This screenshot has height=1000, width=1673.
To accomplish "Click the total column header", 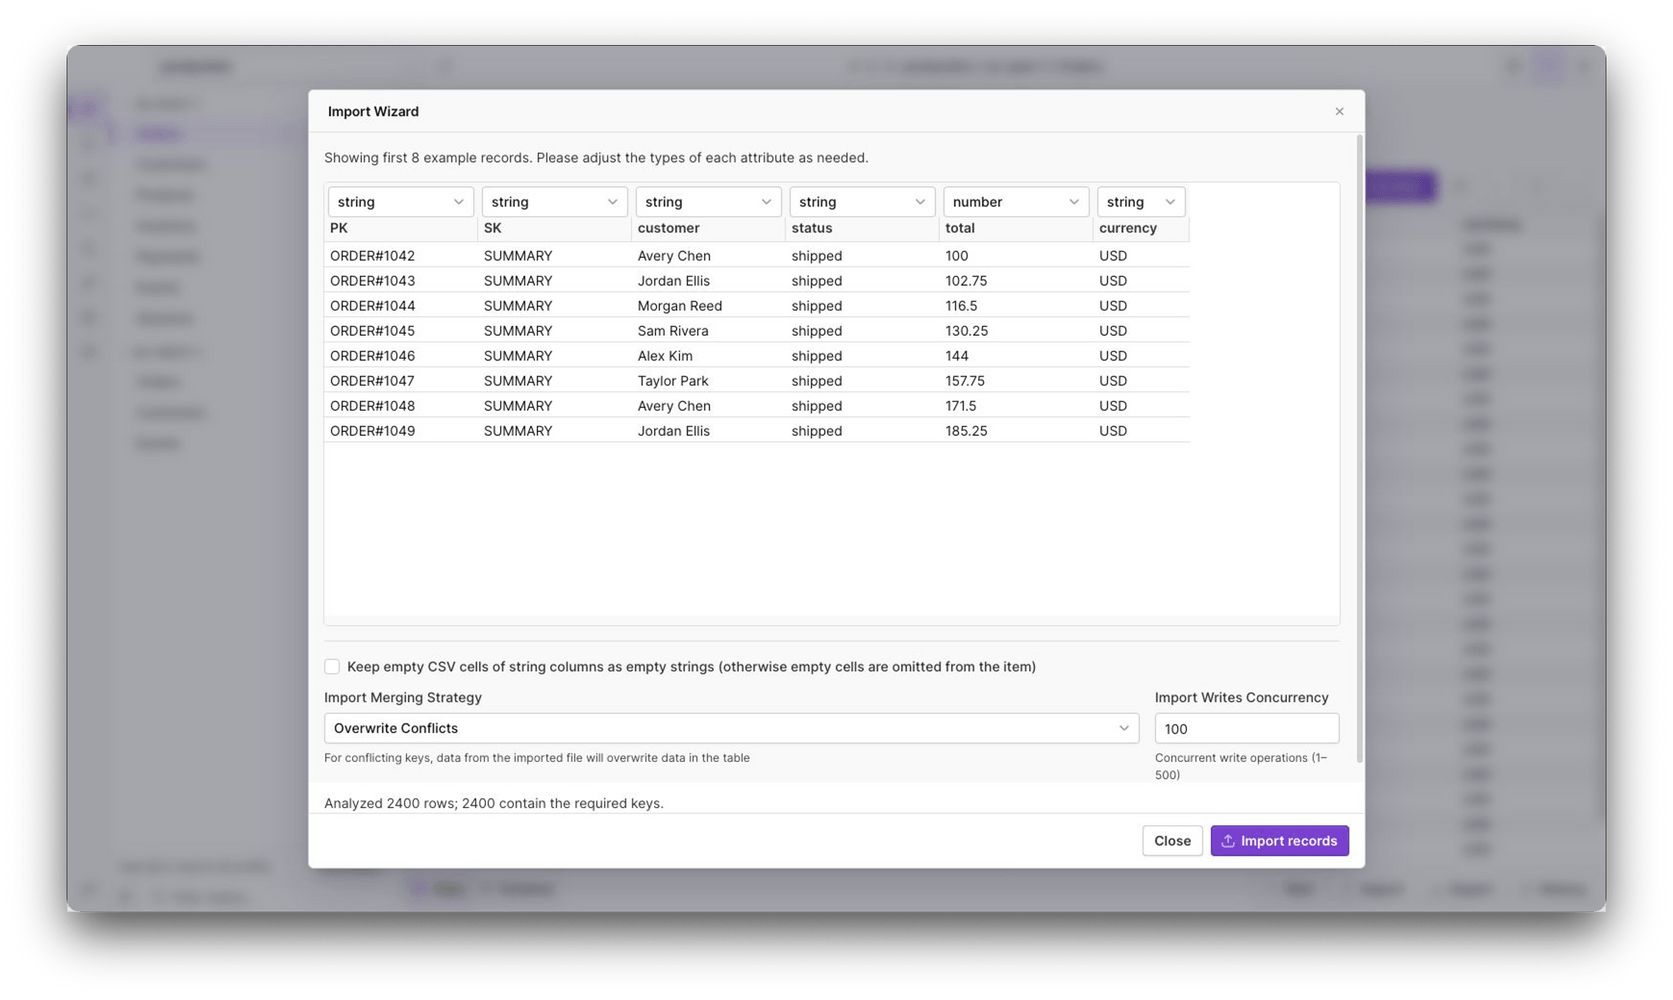I will pos(1017,228).
